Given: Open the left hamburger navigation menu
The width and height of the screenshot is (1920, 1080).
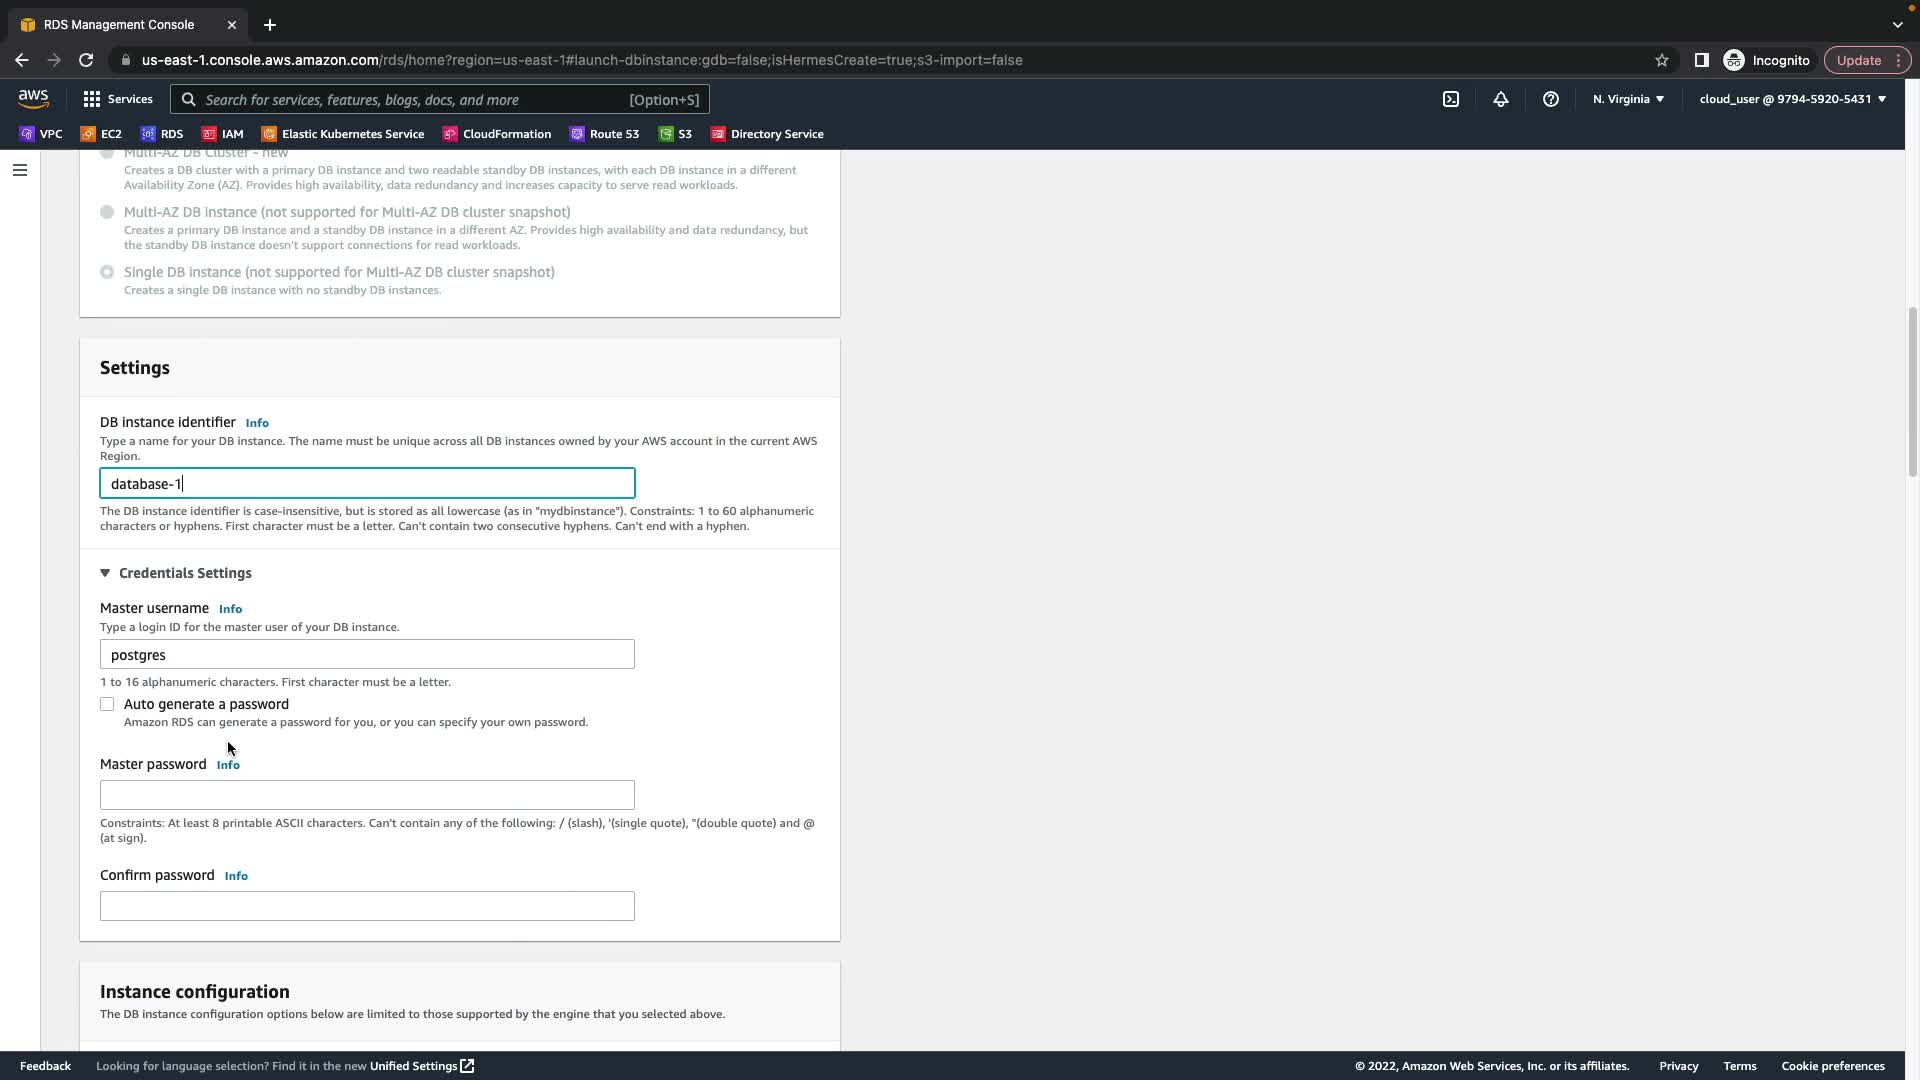Looking at the screenshot, I should [19, 170].
